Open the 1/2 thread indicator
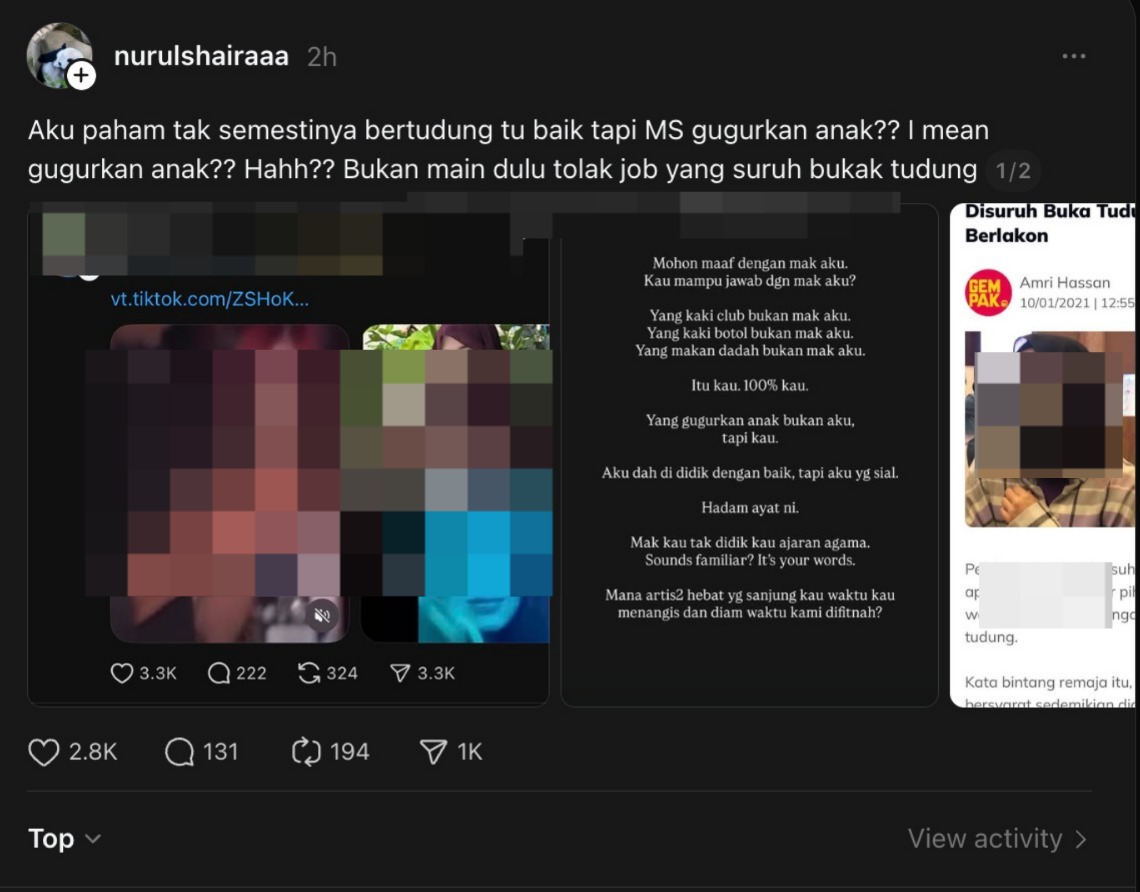This screenshot has height=892, width=1140. click(1013, 171)
